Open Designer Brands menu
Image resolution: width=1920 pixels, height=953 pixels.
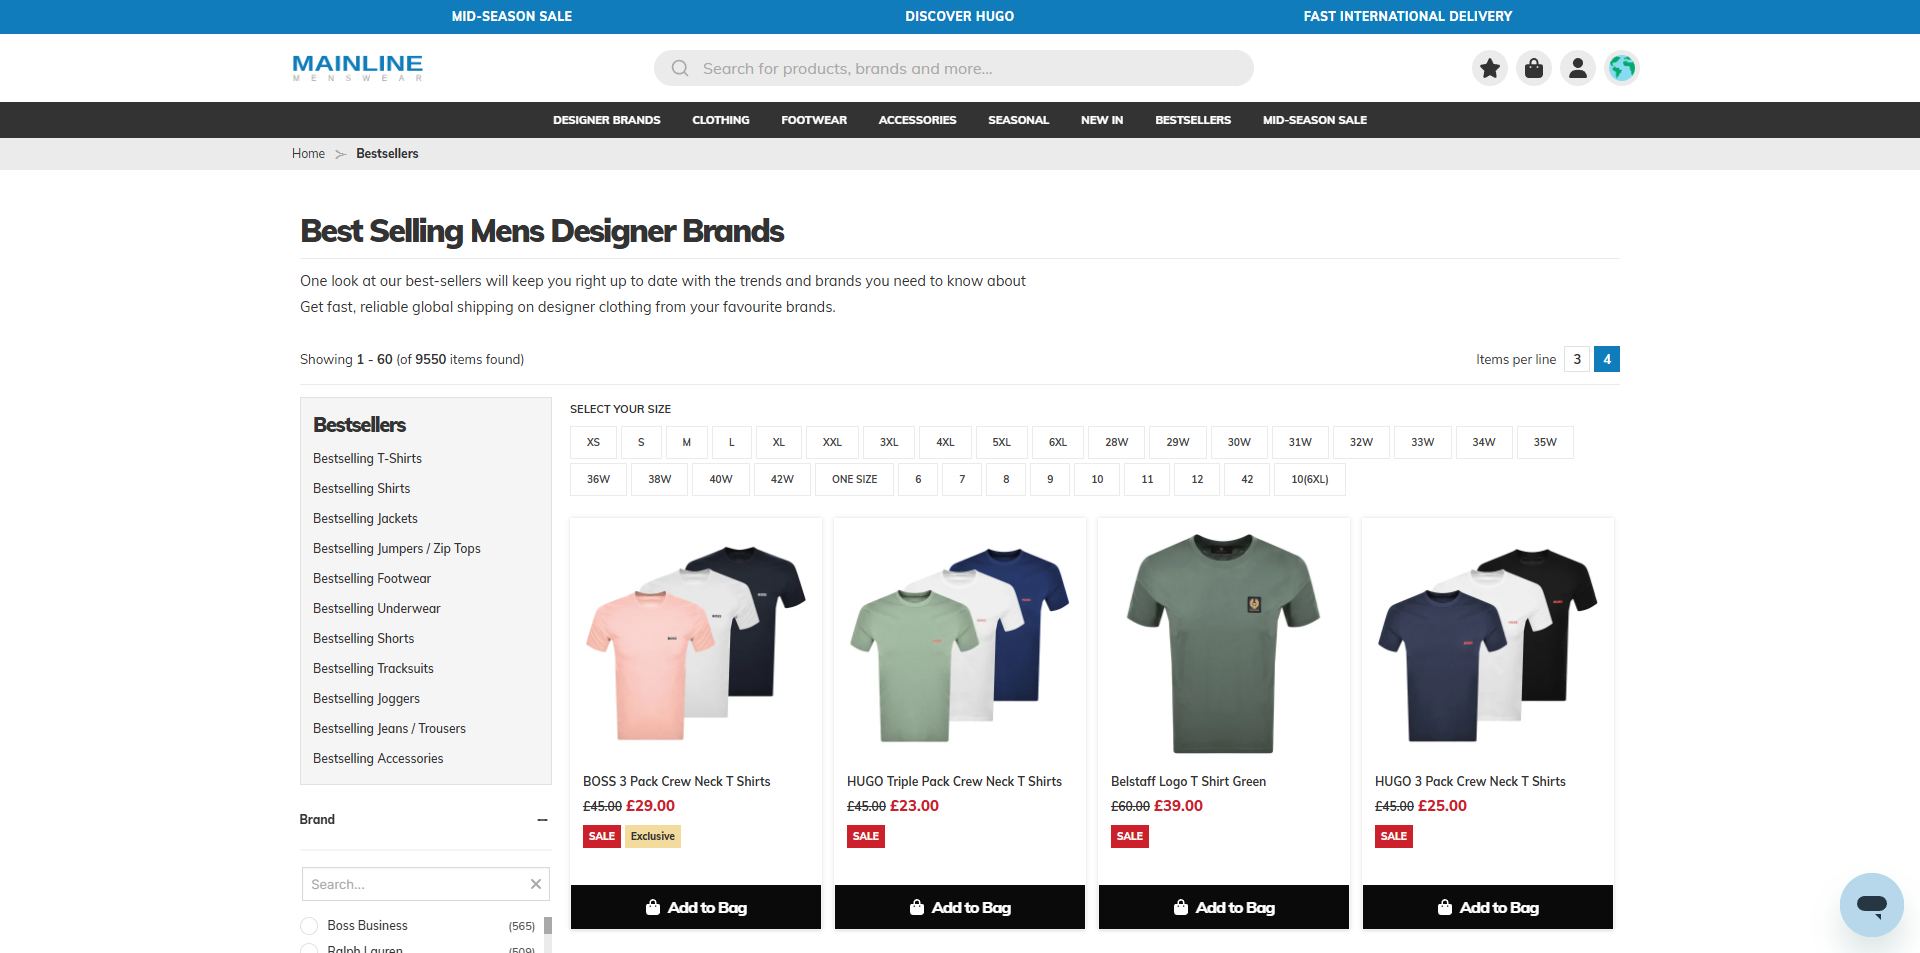tap(607, 120)
